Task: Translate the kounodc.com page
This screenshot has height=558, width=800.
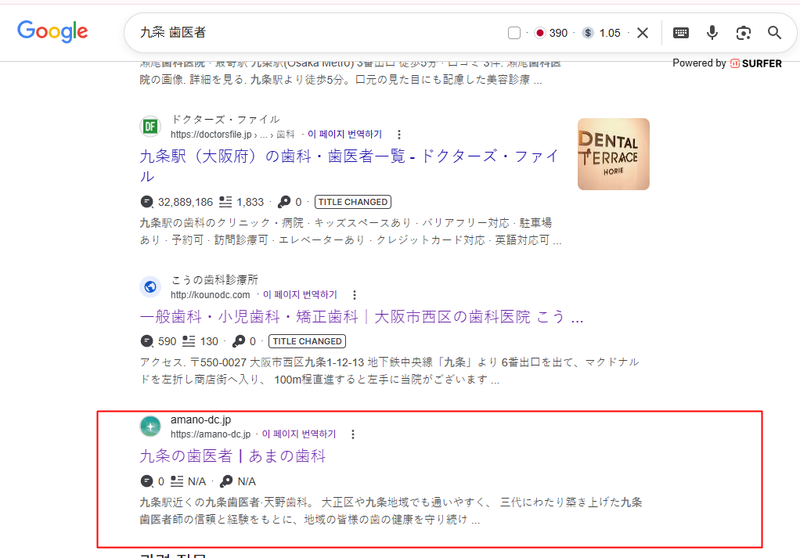Action: 300,295
